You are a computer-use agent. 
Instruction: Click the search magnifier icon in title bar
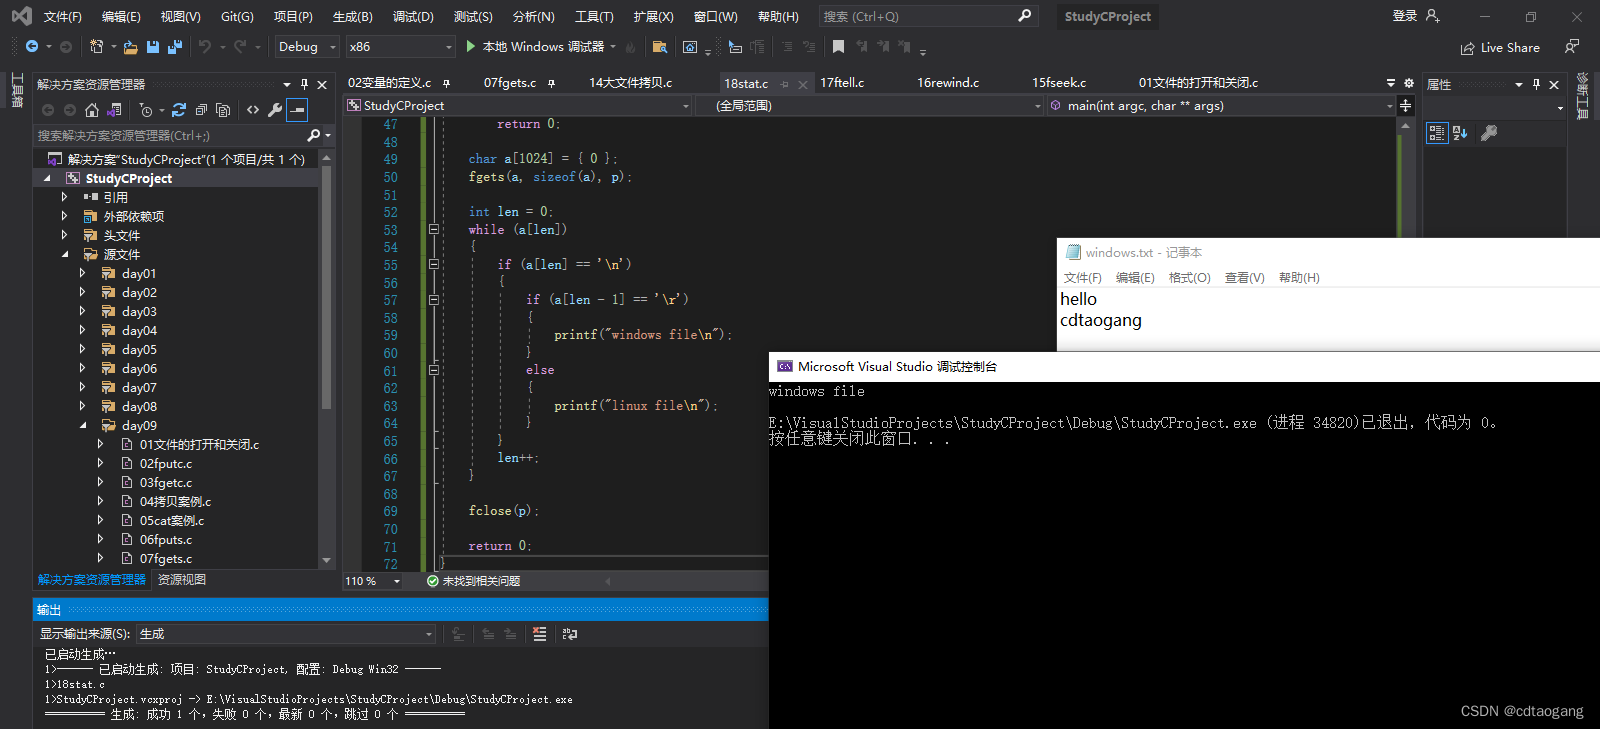point(1024,16)
